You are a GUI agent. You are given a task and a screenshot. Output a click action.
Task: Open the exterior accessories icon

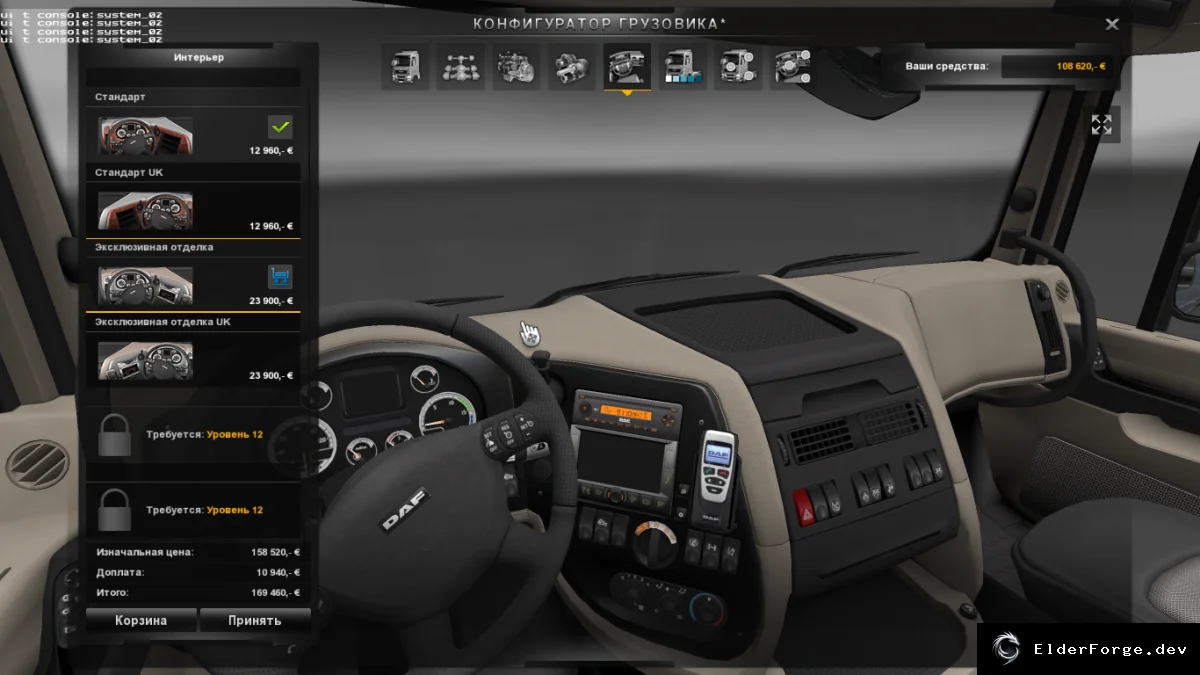pyautogui.click(x=738, y=66)
